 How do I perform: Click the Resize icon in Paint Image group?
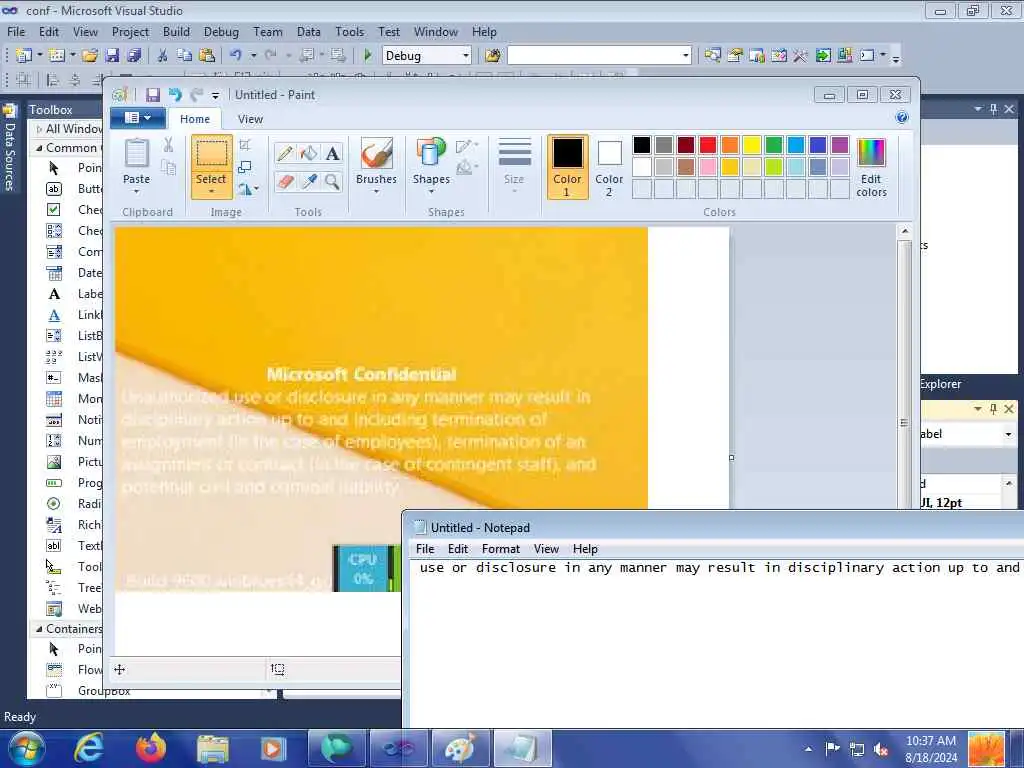tap(245, 167)
